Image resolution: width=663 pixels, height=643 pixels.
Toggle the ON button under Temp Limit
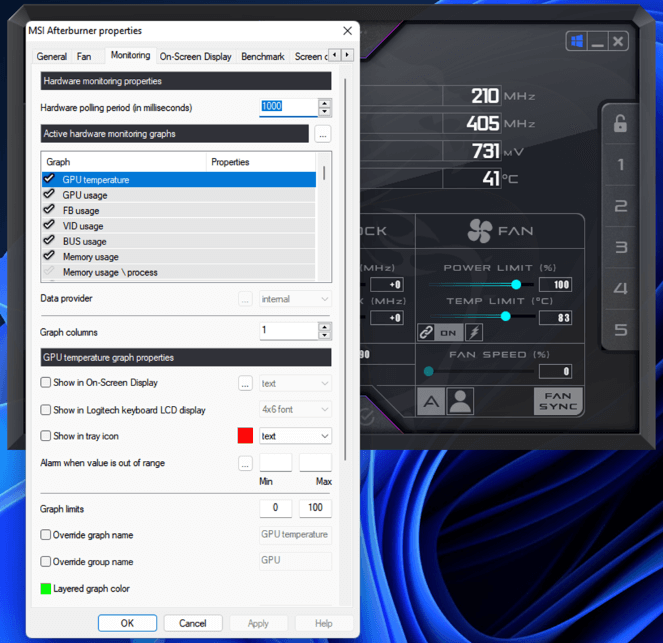coord(449,333)
